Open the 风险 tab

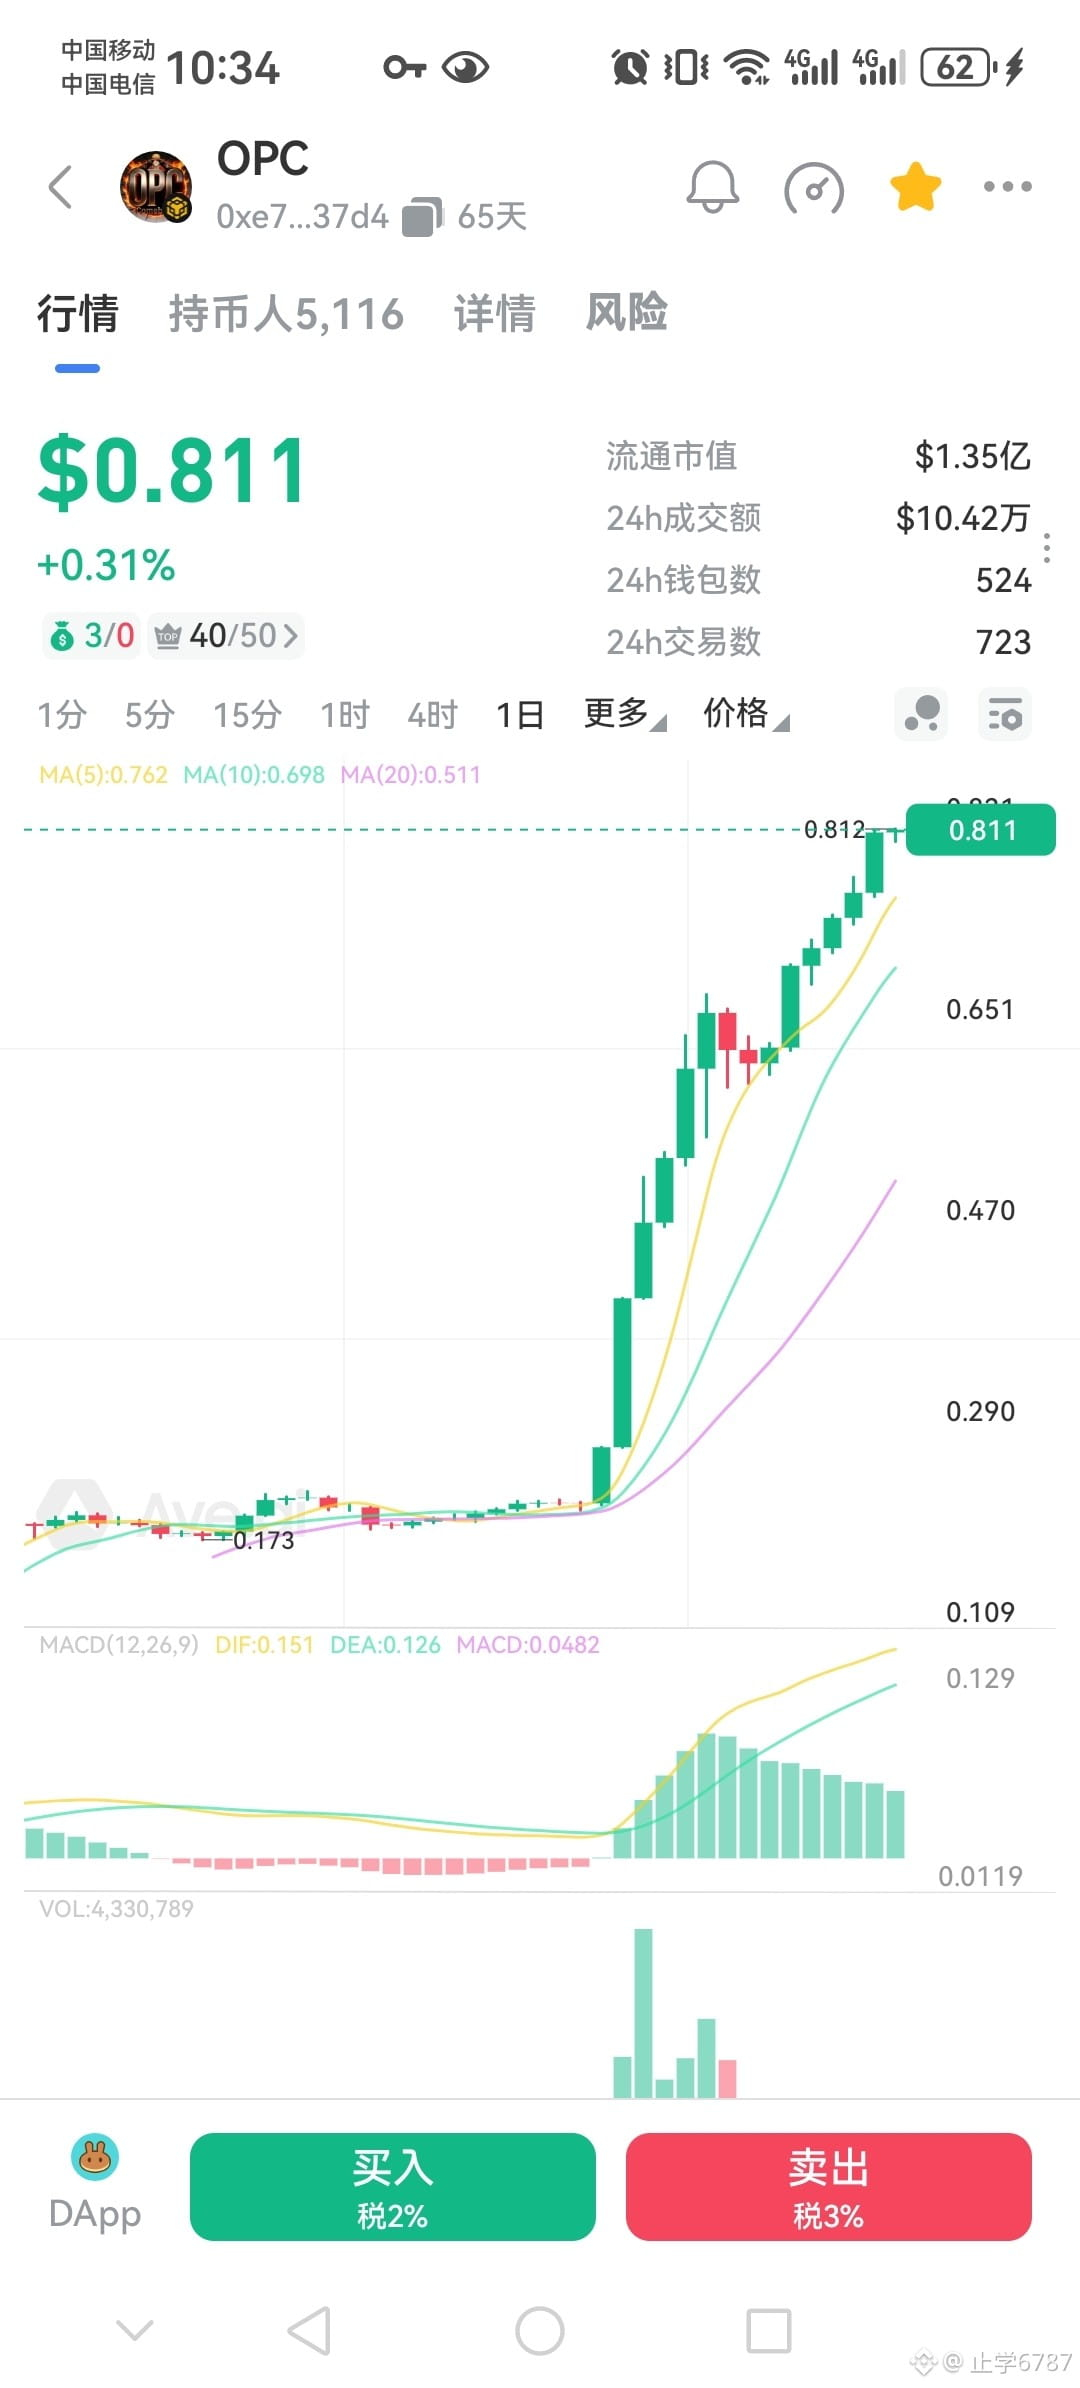coord(626,312)
